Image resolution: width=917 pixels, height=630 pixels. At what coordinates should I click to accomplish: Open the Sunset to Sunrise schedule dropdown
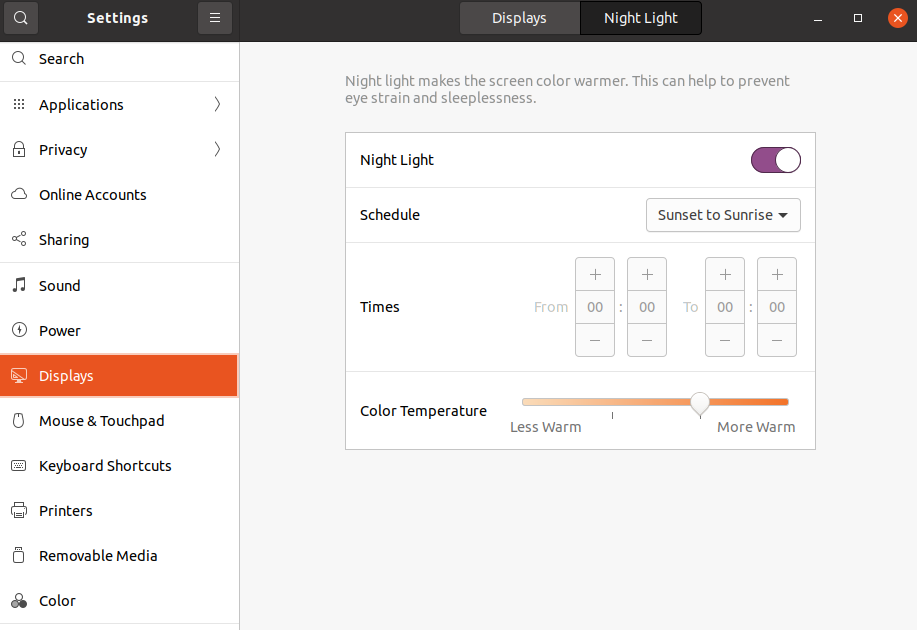[722, 214]
